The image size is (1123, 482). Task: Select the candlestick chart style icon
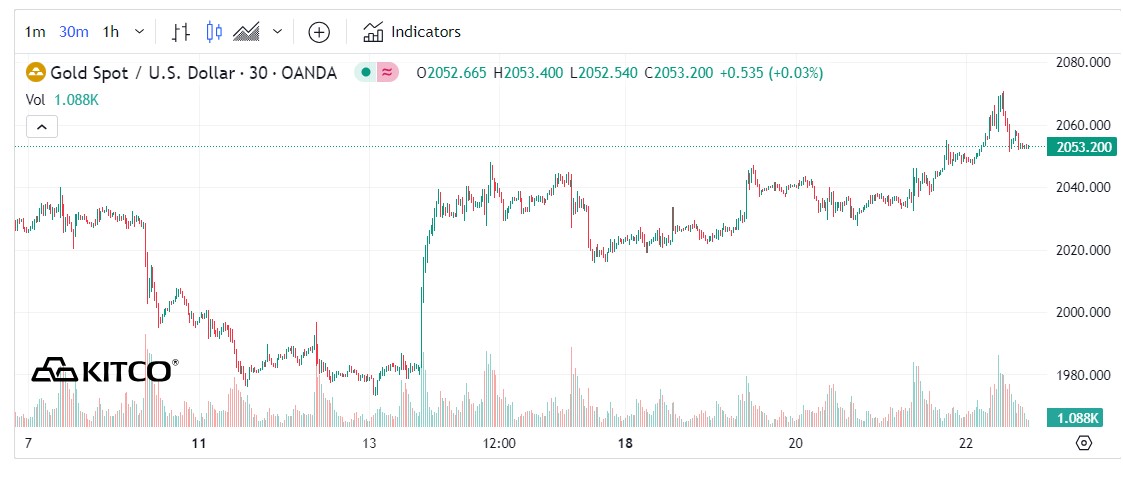point(213,32)
